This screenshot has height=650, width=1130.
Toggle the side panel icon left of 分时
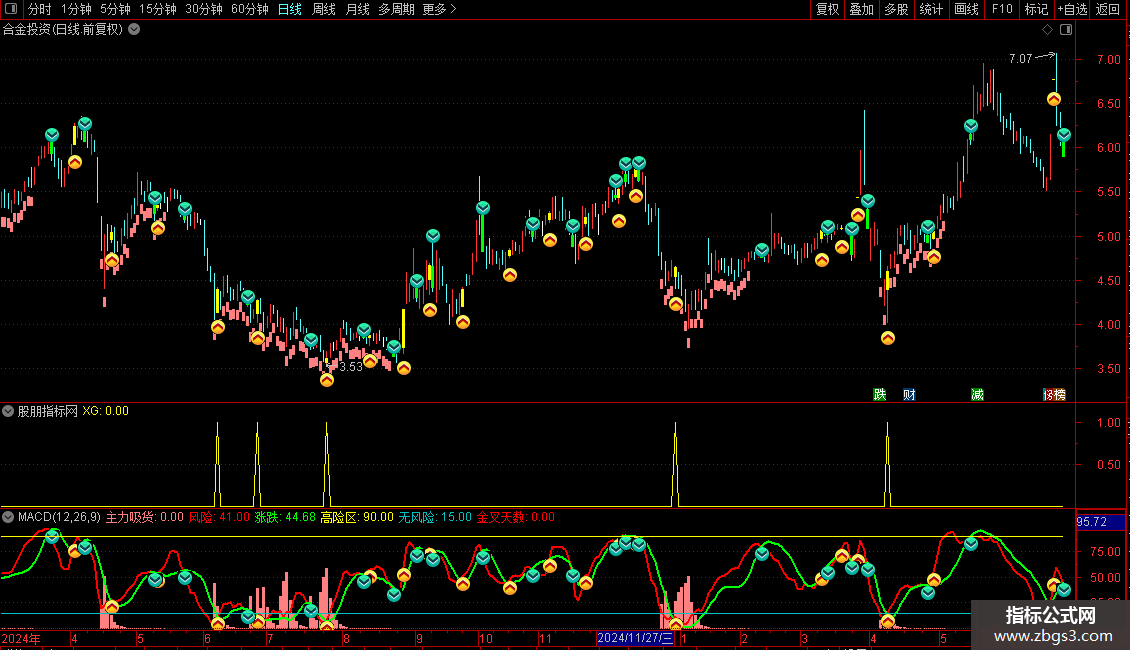point(11,9)
